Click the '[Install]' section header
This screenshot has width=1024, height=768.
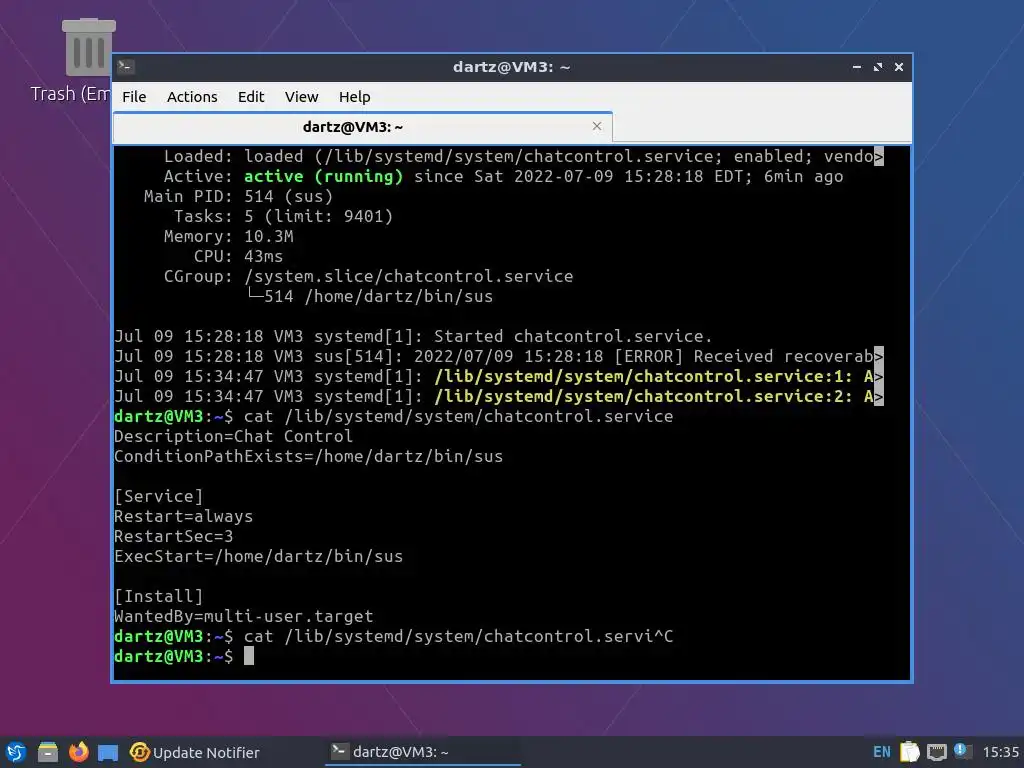click(159, 596)
